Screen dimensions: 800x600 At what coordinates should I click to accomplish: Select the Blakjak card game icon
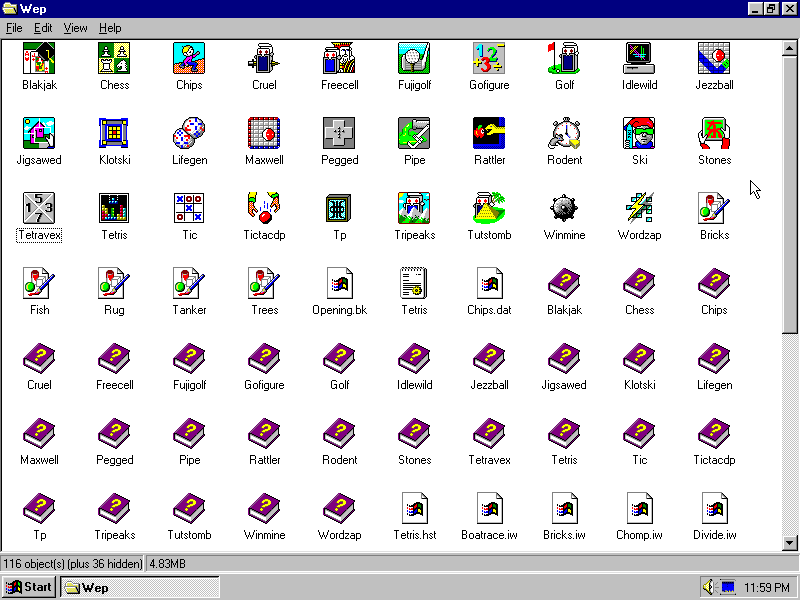pos(39,58)
